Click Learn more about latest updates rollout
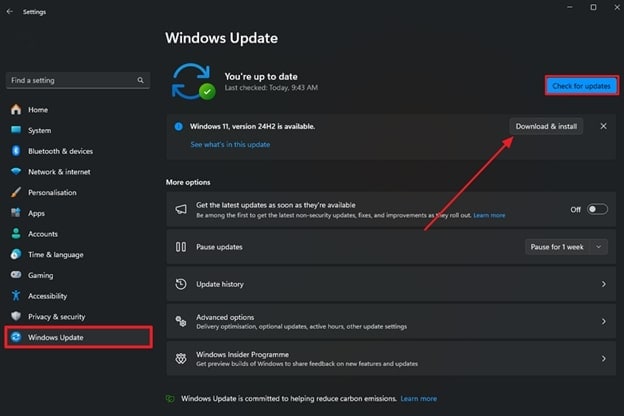The height and width of the screenshot is (416, 624). point(489,215)
